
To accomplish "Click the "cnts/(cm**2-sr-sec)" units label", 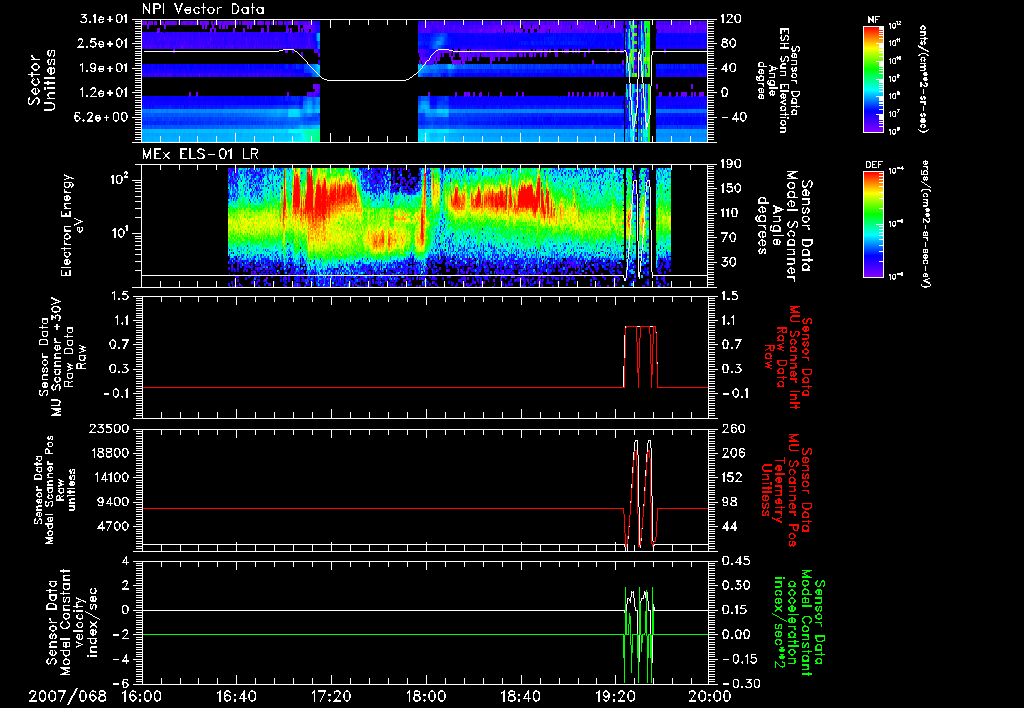I will 923,79.
